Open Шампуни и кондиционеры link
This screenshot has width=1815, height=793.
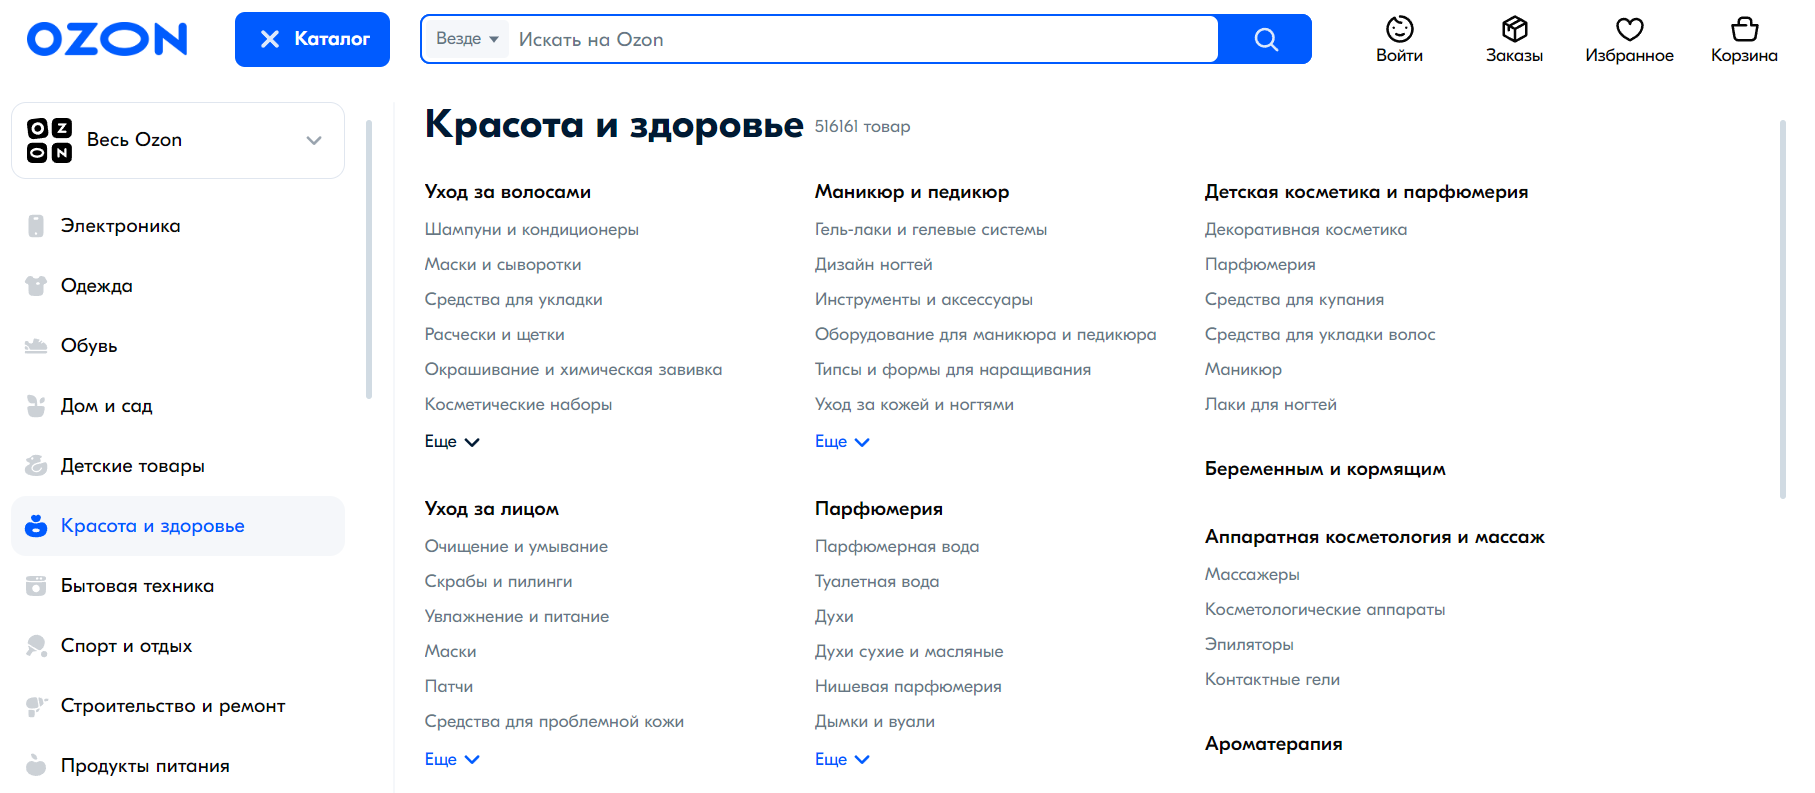[532, 230]
